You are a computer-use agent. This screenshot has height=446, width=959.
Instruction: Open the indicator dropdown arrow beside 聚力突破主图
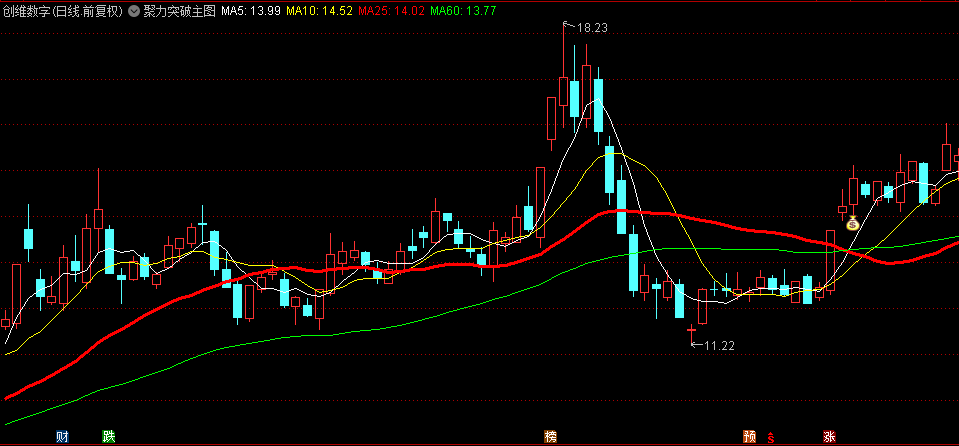coord(133,10)
